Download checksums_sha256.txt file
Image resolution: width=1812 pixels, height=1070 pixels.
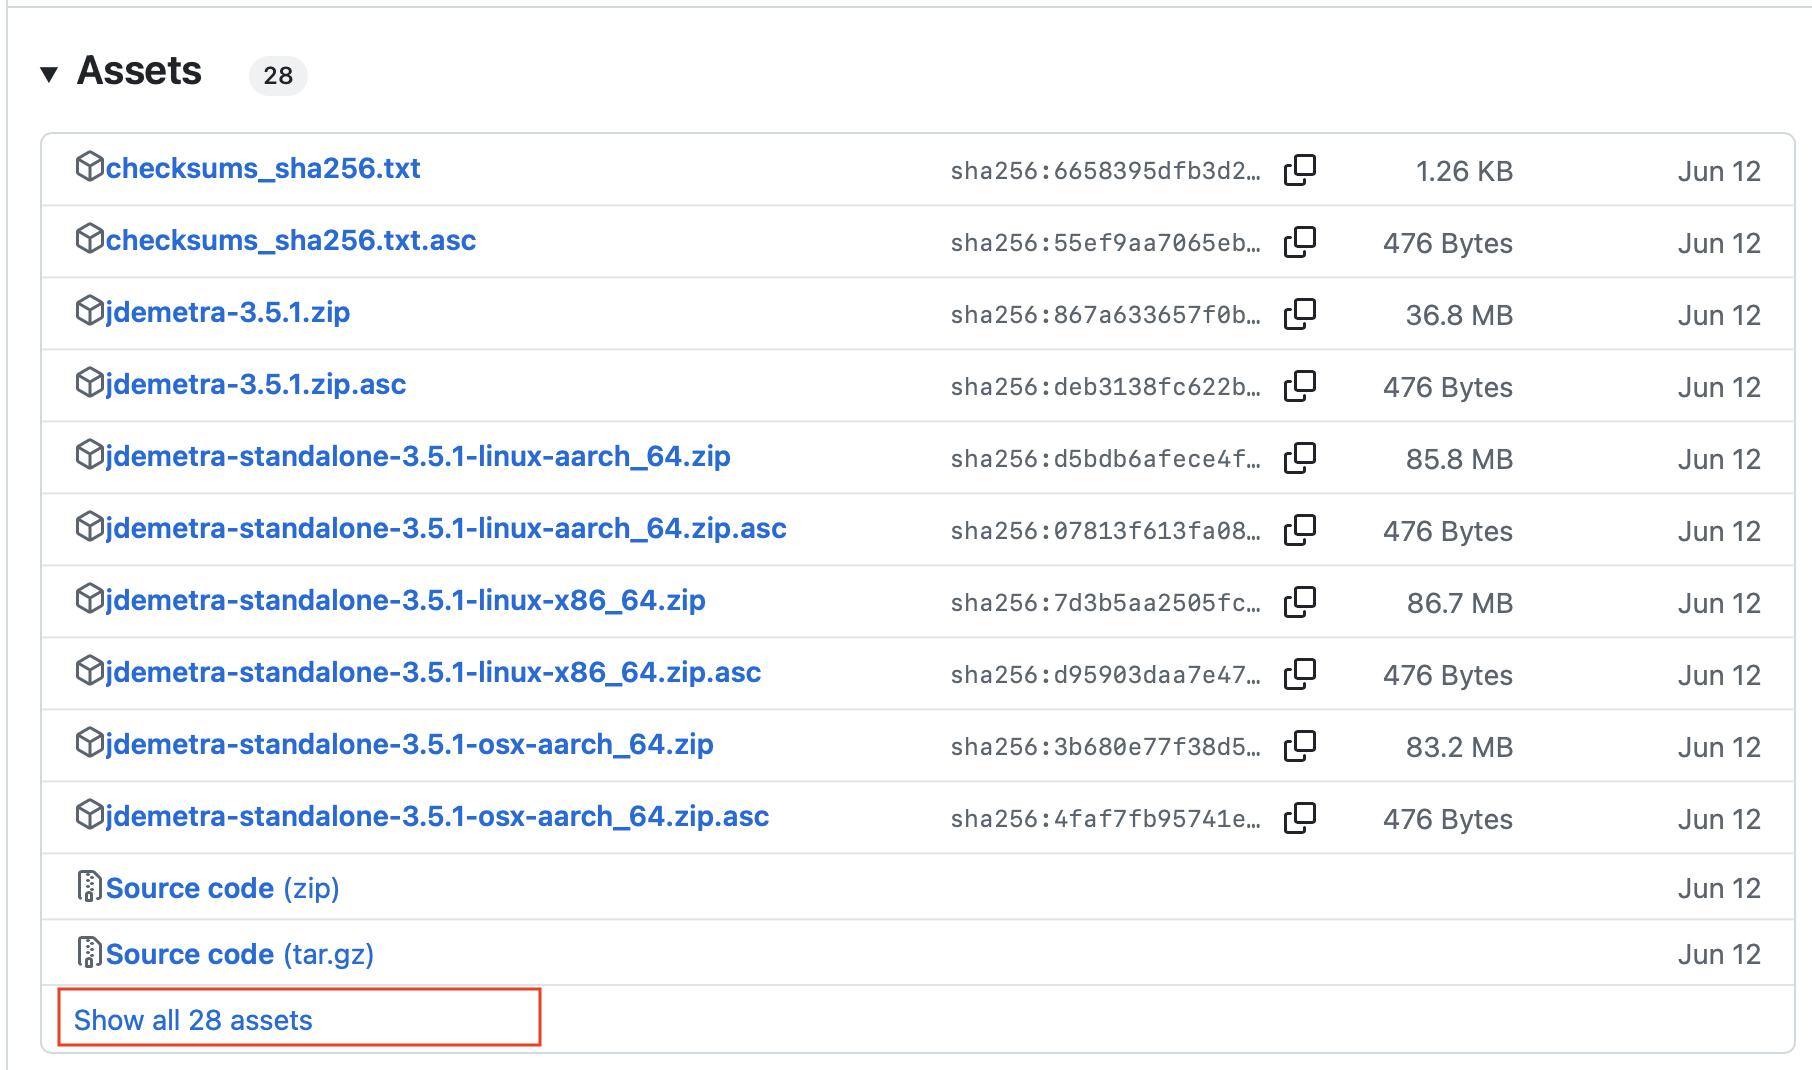coord(262,169)
